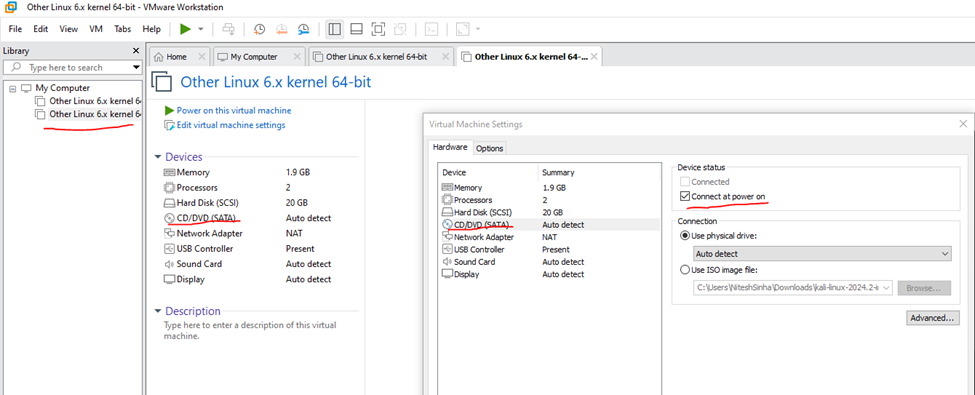Close the Library panel with its X
The width and height of the screenshot is (975, 395).
136,51
